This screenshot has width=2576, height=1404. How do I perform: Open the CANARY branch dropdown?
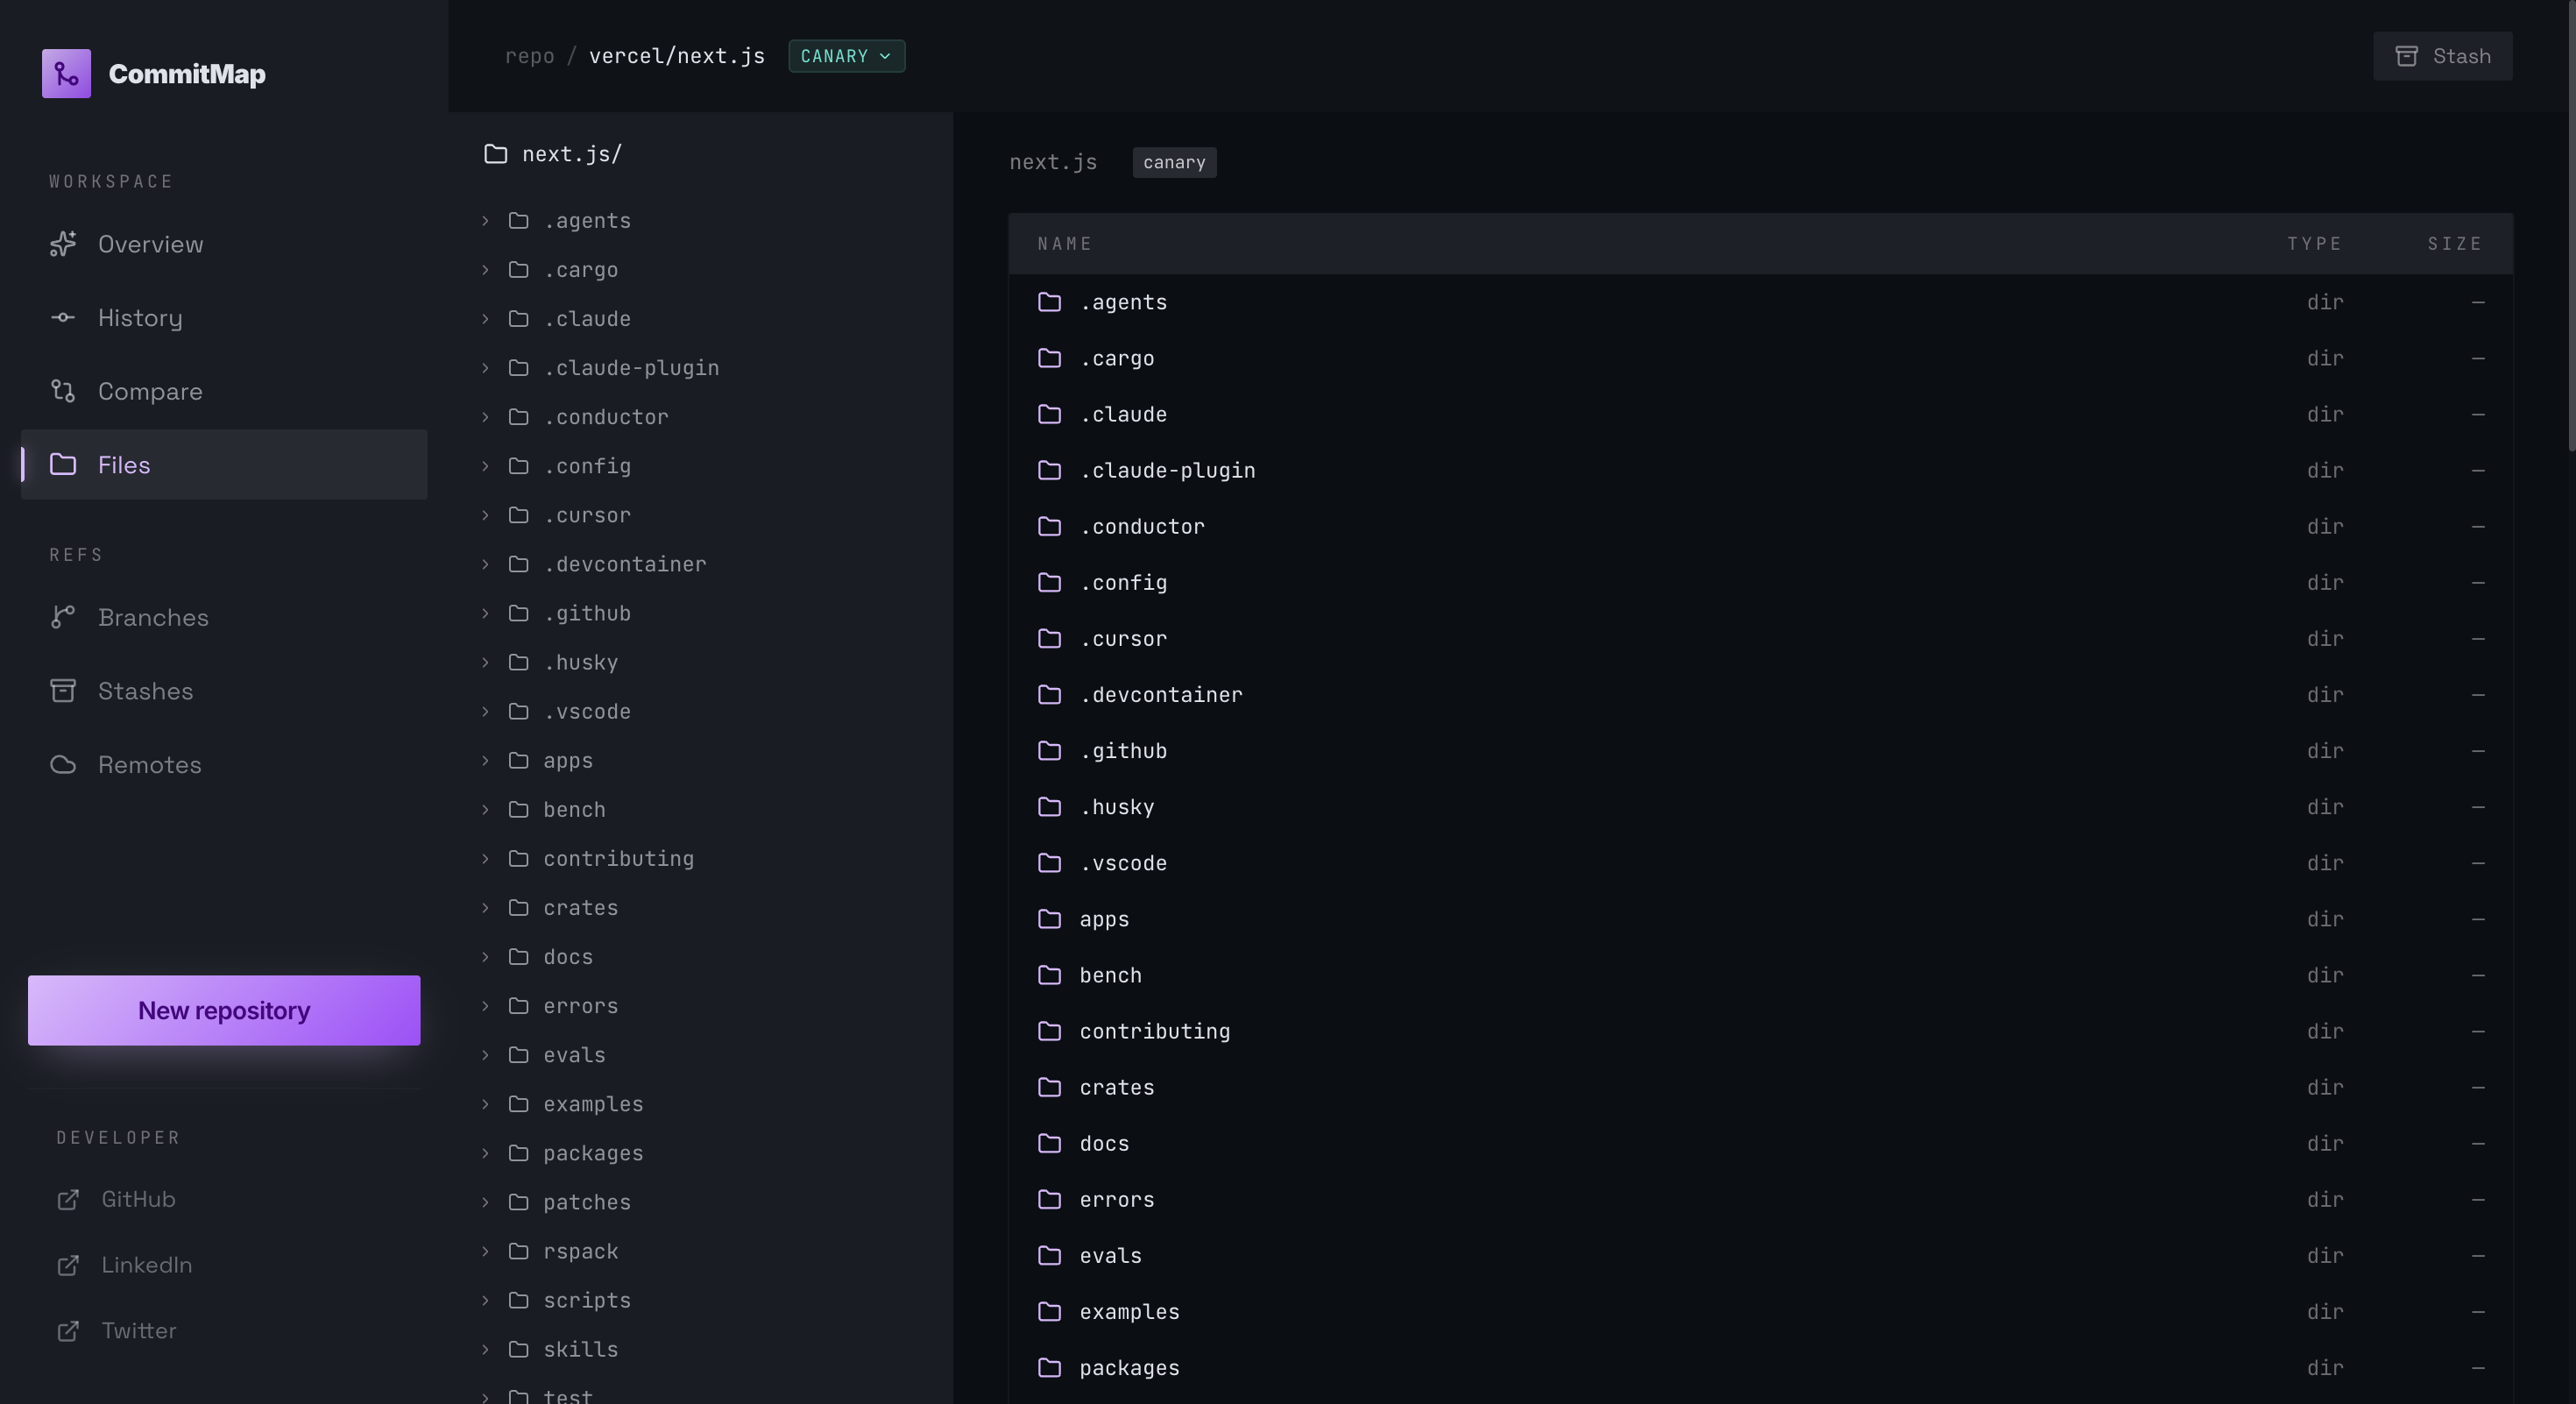(x=846, y=56)
